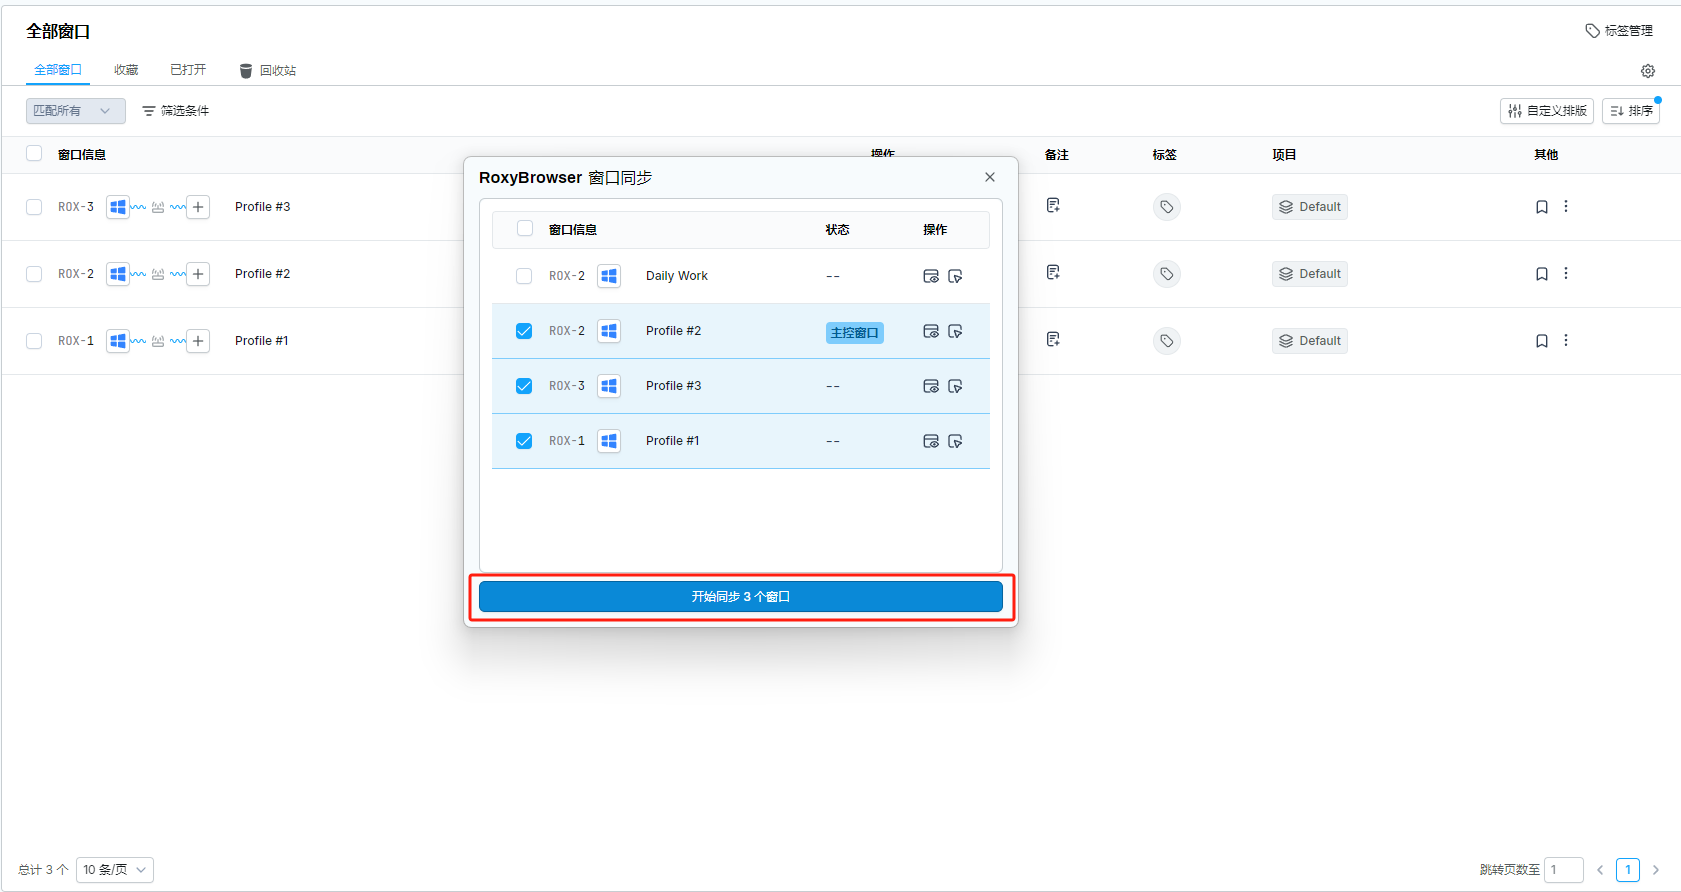1681x892 pixels.
Task: Open note icon for Profile #3 row
Action: [x=1053, y=205]
